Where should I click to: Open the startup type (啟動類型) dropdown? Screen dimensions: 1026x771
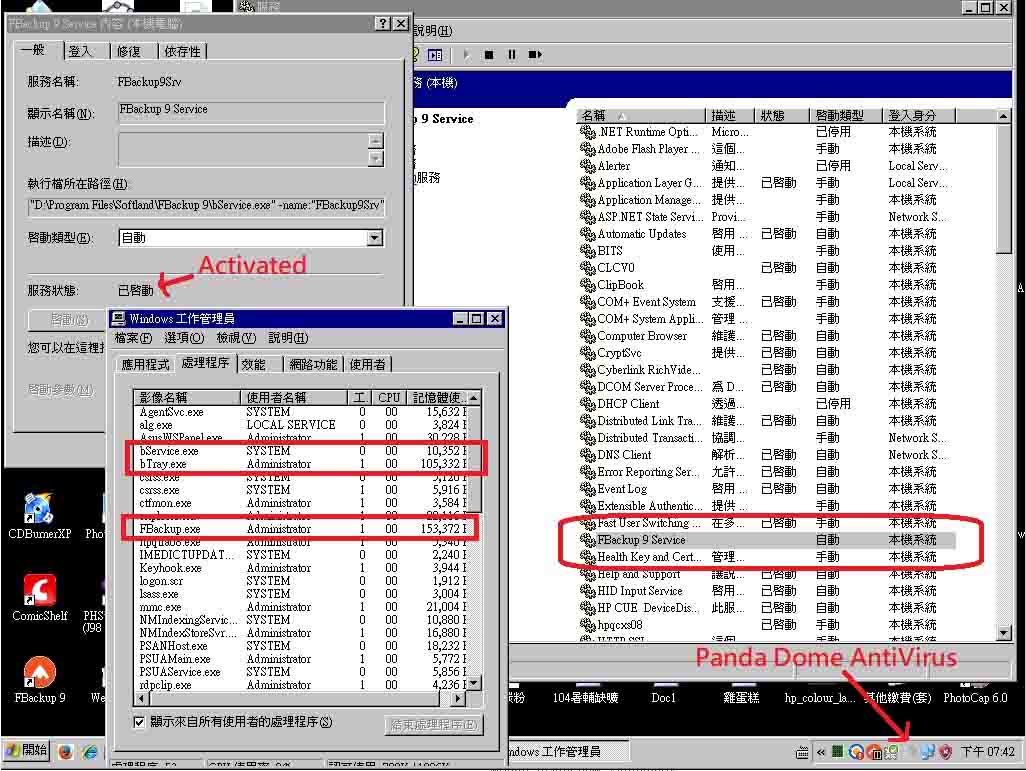pos(374,238)
